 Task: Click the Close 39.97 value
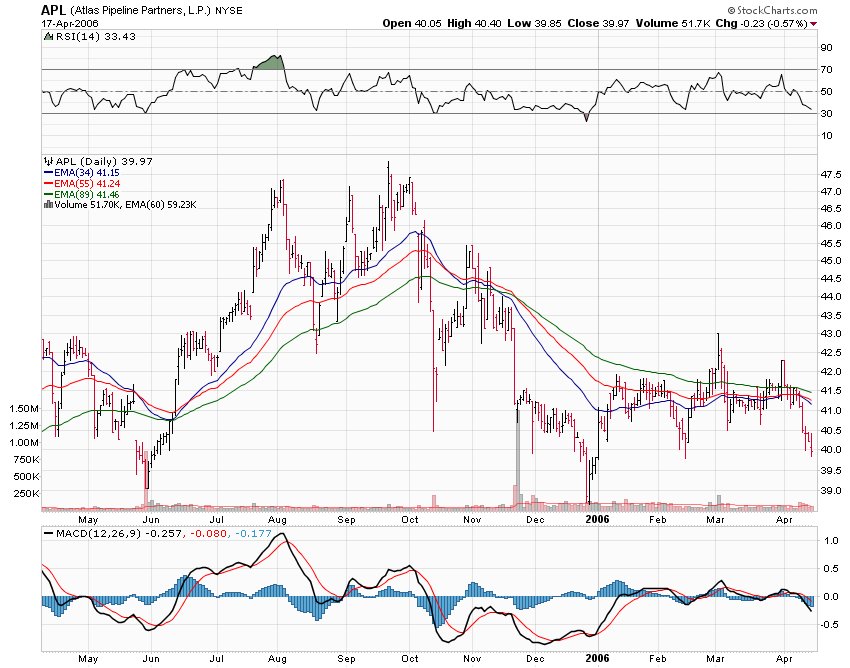(598, 23)
